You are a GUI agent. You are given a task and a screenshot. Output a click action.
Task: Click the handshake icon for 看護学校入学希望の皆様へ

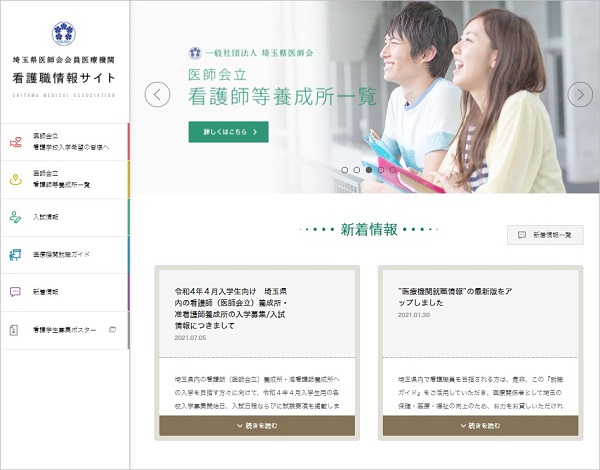pyautogui.click(x=14, y=142)
